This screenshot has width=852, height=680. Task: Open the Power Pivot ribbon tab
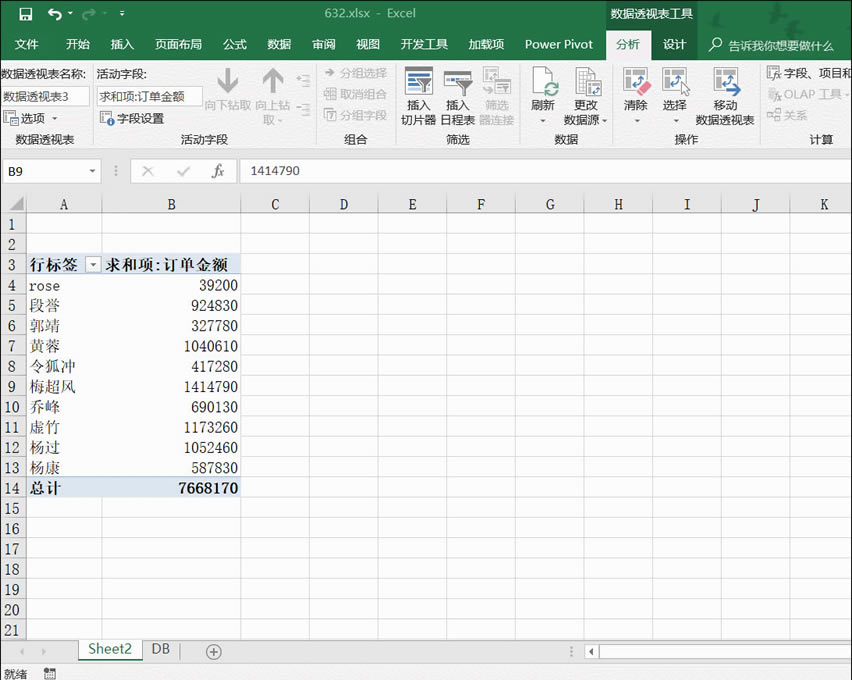(558, 44)
